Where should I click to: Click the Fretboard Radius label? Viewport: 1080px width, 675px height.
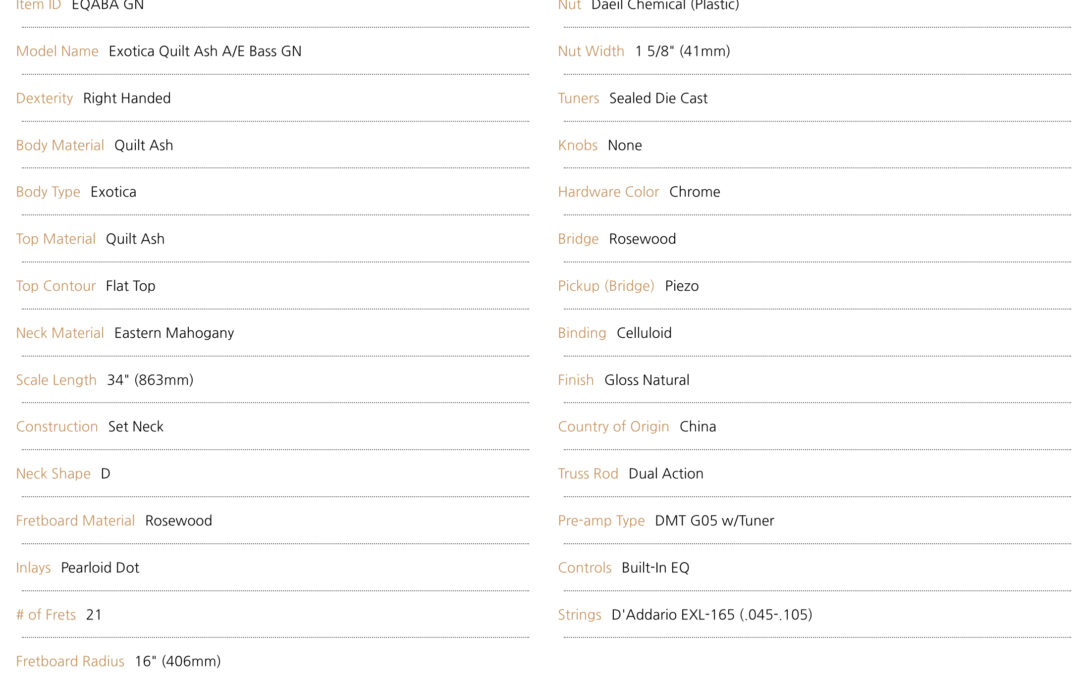coord(70,661)
